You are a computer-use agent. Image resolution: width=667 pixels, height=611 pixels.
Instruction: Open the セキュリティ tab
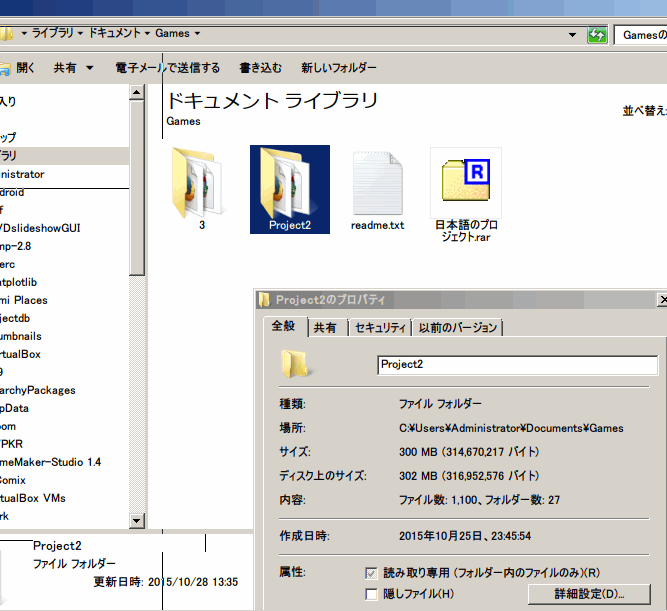tap(380, 328)
